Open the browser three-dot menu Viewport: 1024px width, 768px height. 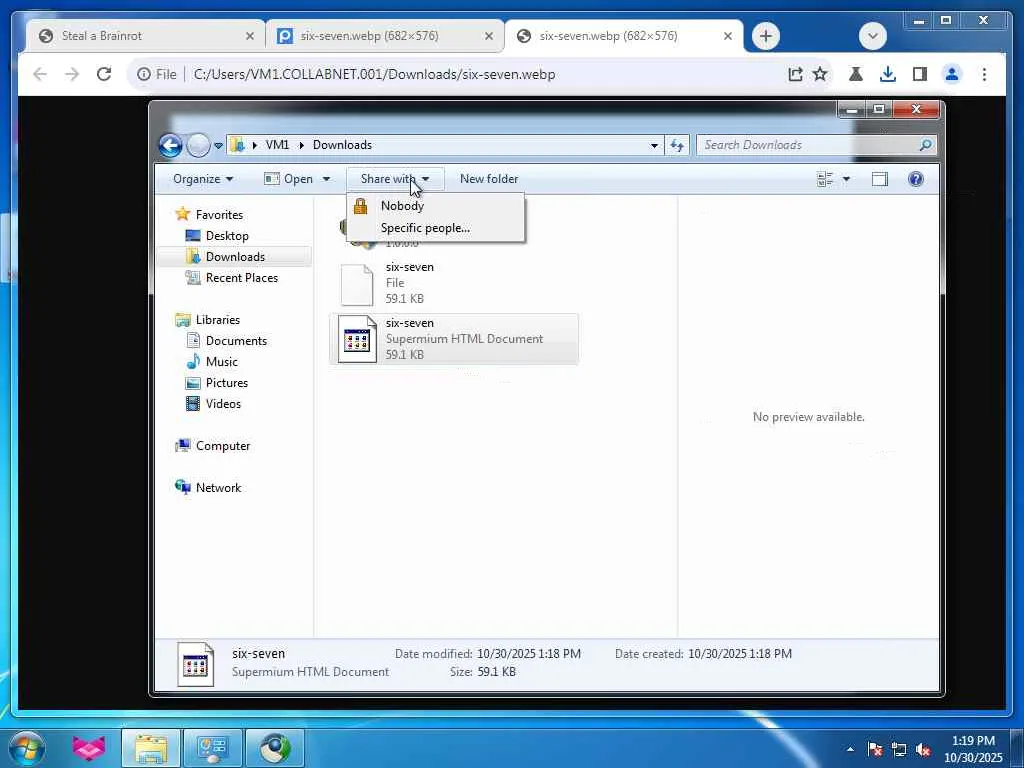coord(984,74)
